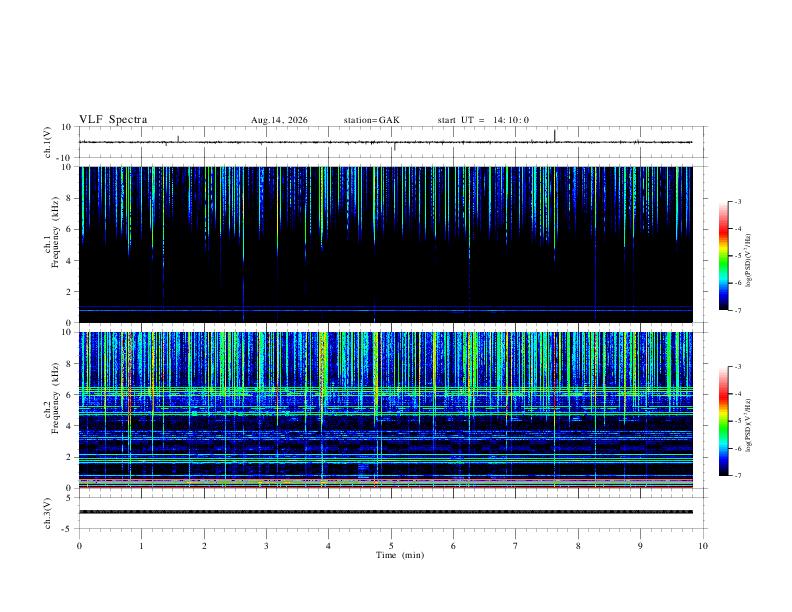This screenshot has width=792, height=612.
Task: Click the station=GAK label
Action: 371,120
